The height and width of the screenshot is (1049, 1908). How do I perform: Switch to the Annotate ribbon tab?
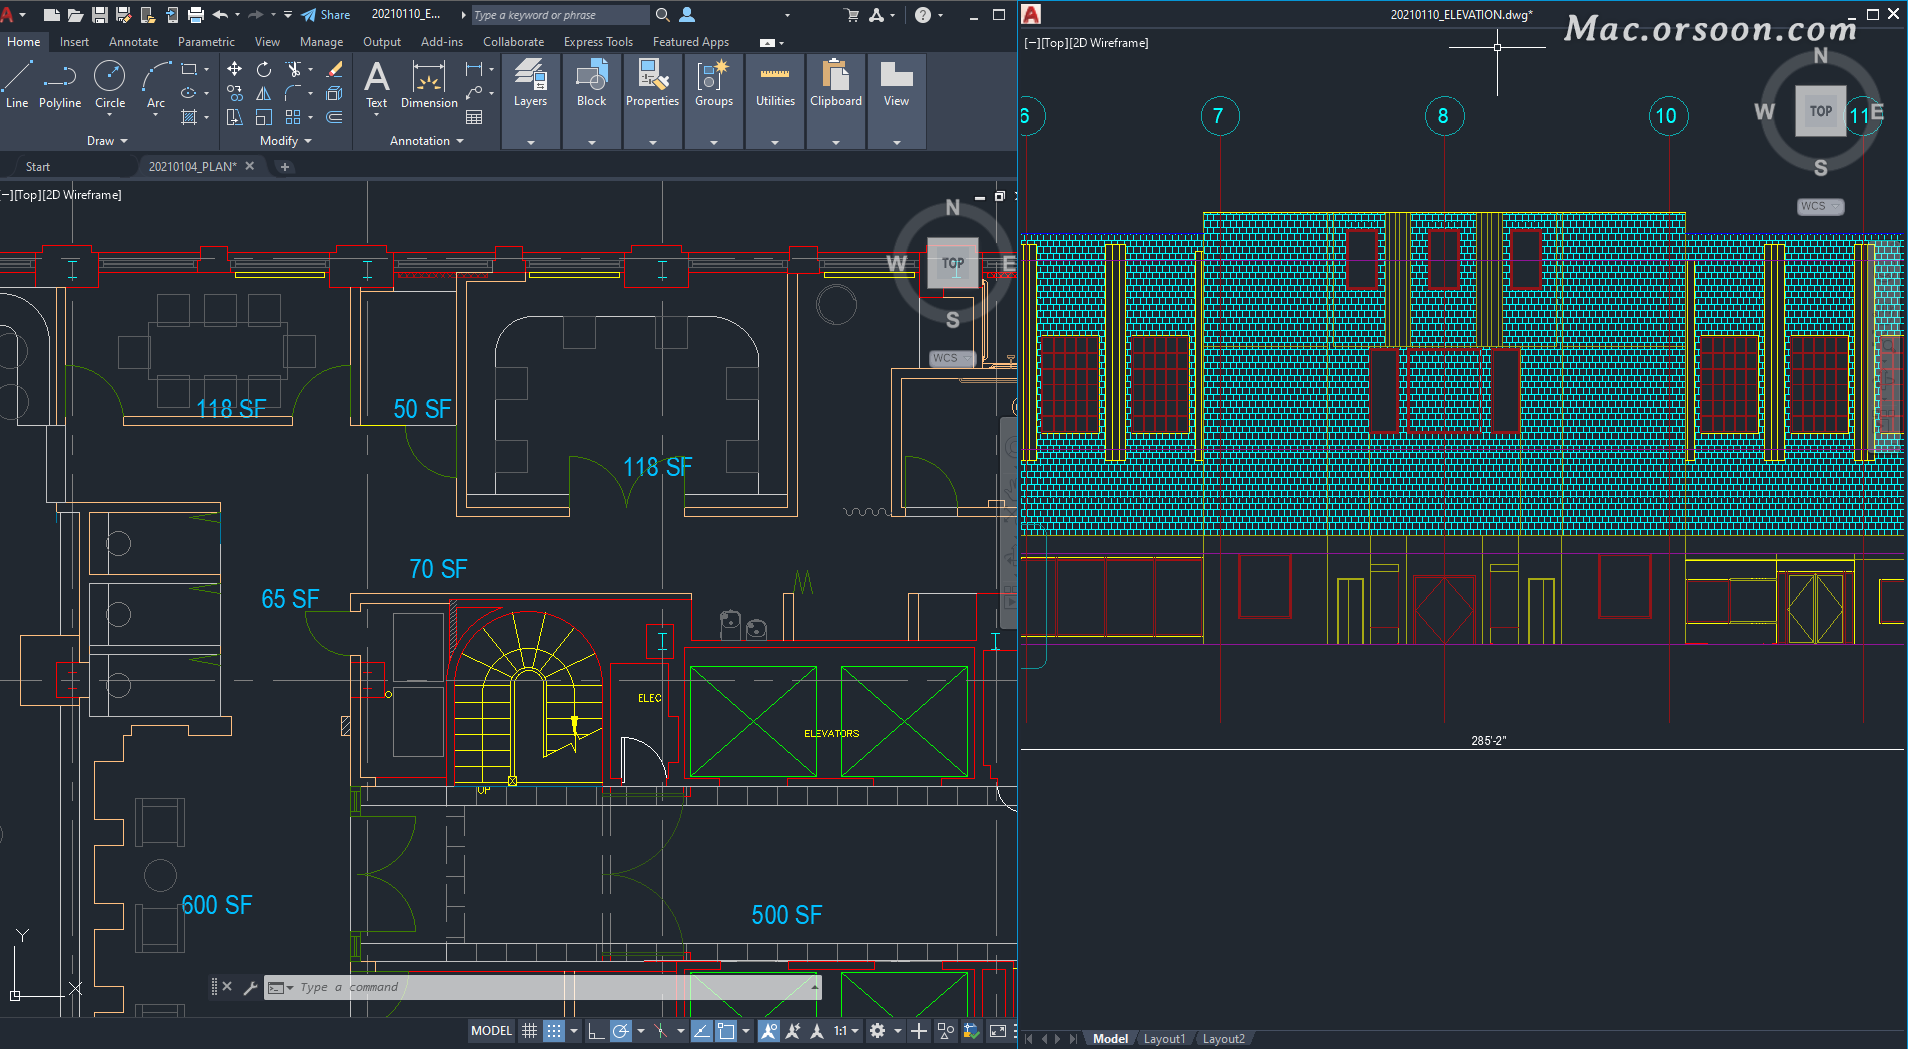point(133,42)
